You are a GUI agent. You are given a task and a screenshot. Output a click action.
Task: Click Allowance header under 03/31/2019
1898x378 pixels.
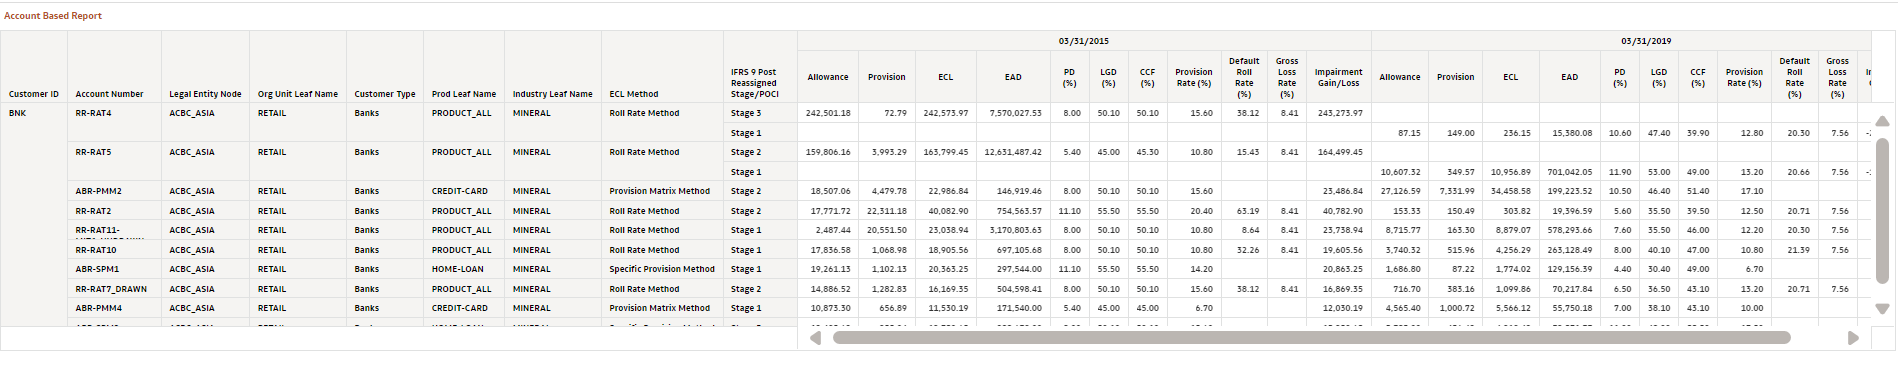pos(1400,77)
